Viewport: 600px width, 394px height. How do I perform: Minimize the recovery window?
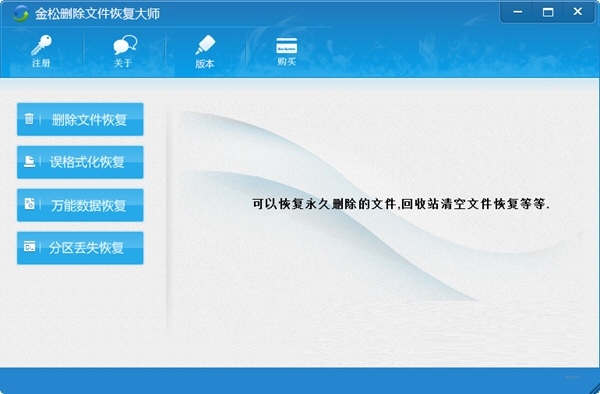click(x=517, y=12)
